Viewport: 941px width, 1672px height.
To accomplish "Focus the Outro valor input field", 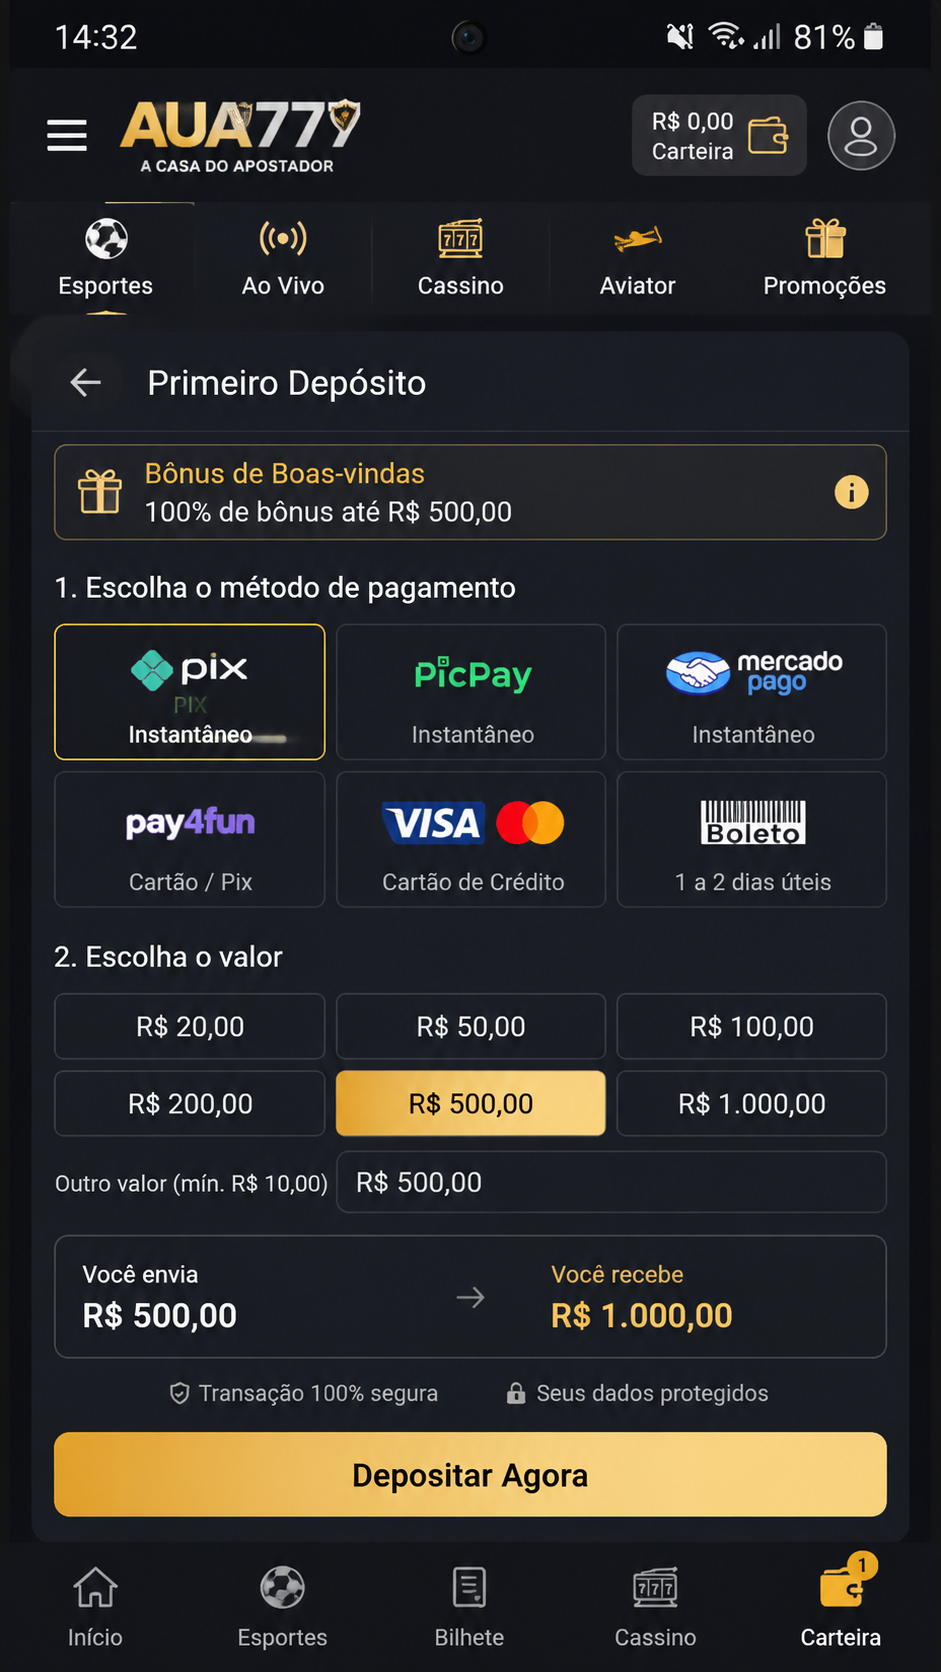I will point(611,1182).
